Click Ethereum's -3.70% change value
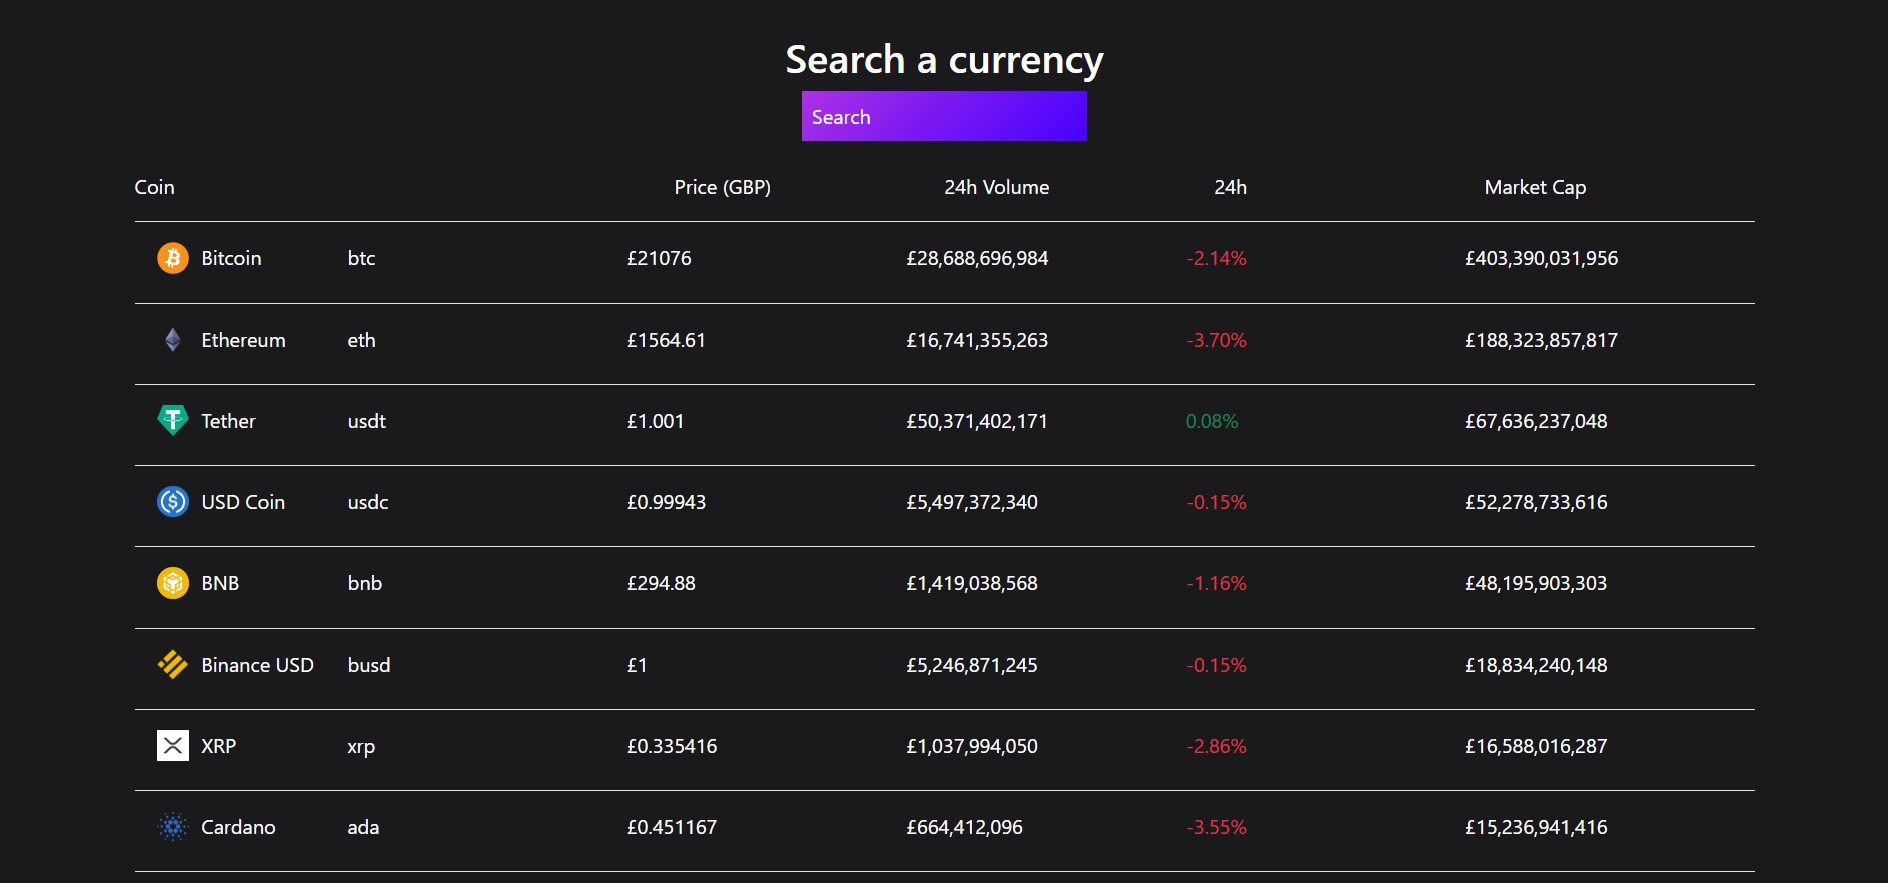 click(x=1216, y=340)
